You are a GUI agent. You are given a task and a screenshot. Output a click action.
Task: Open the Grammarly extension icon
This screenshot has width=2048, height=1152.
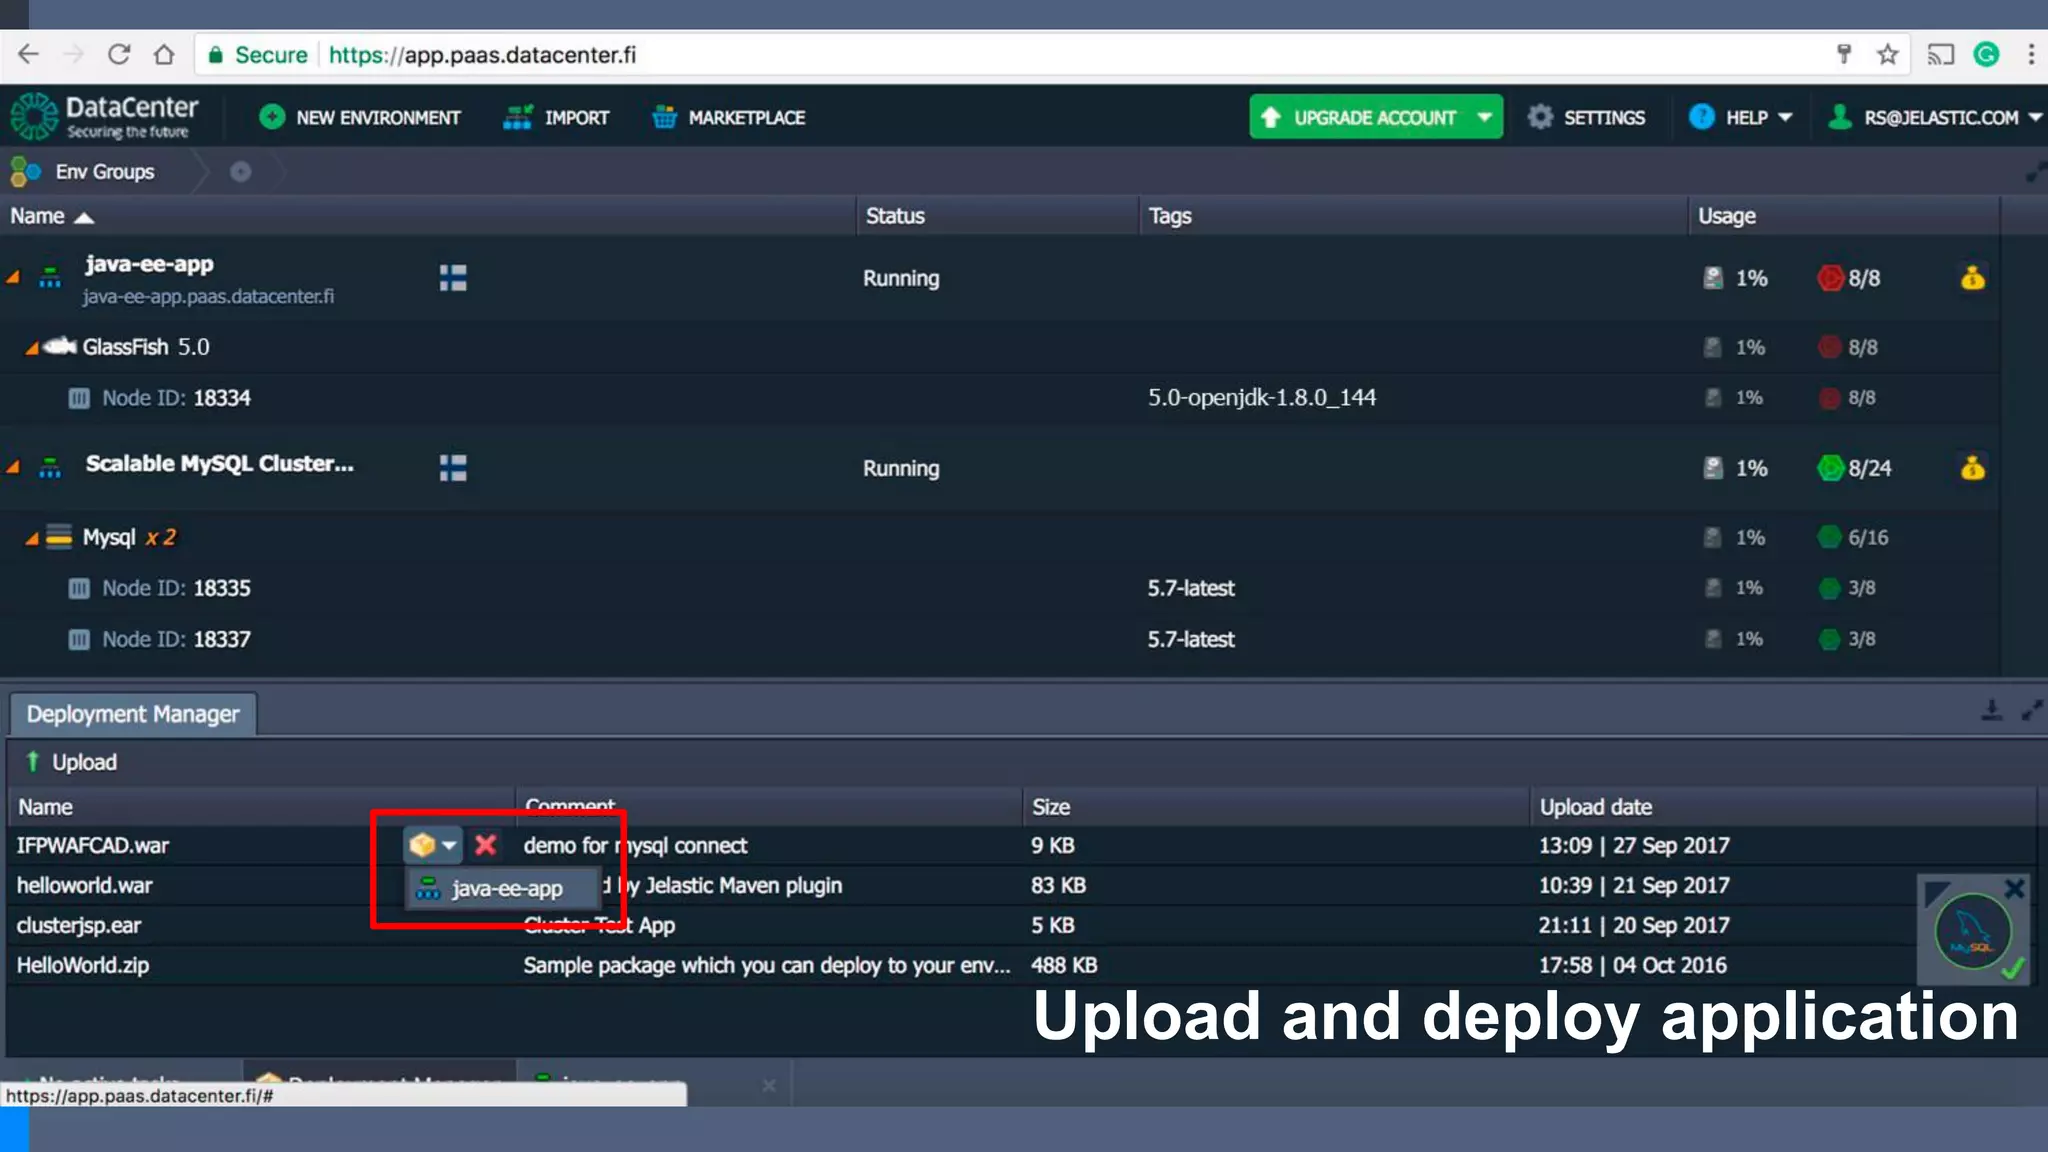(1986, 54)
